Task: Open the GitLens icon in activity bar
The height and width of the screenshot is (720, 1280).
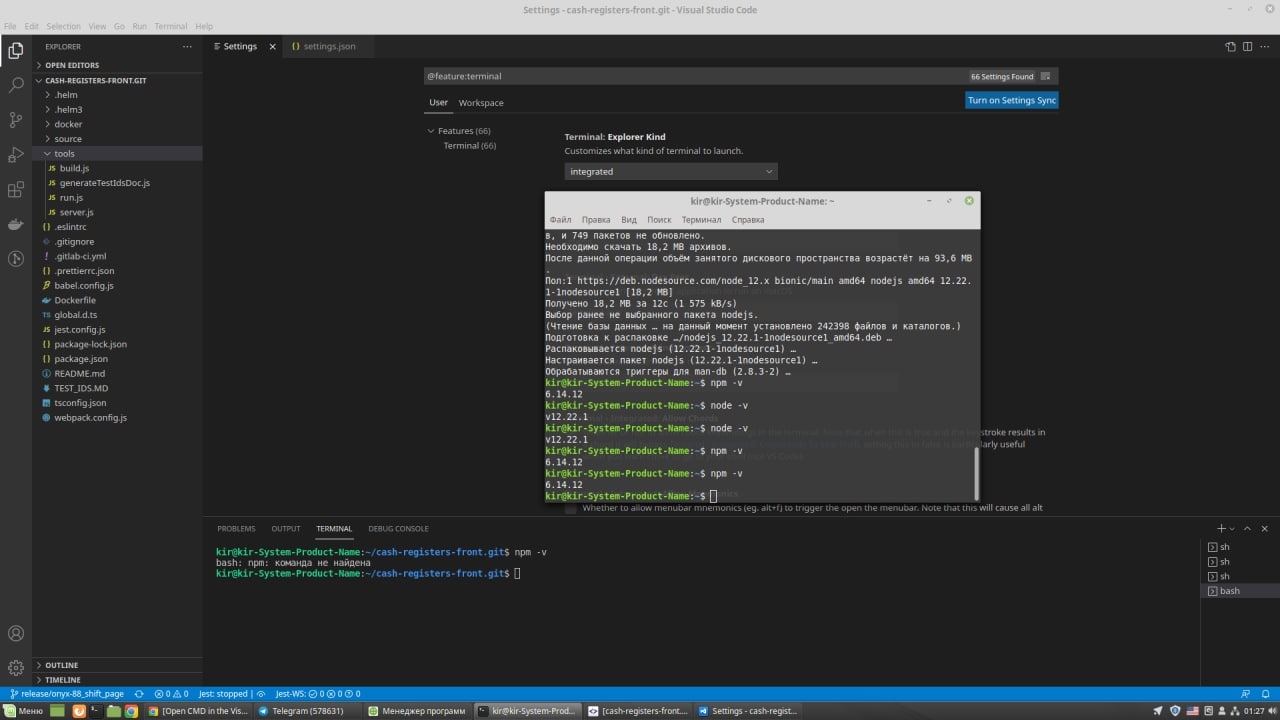Action: pos(16,259)
